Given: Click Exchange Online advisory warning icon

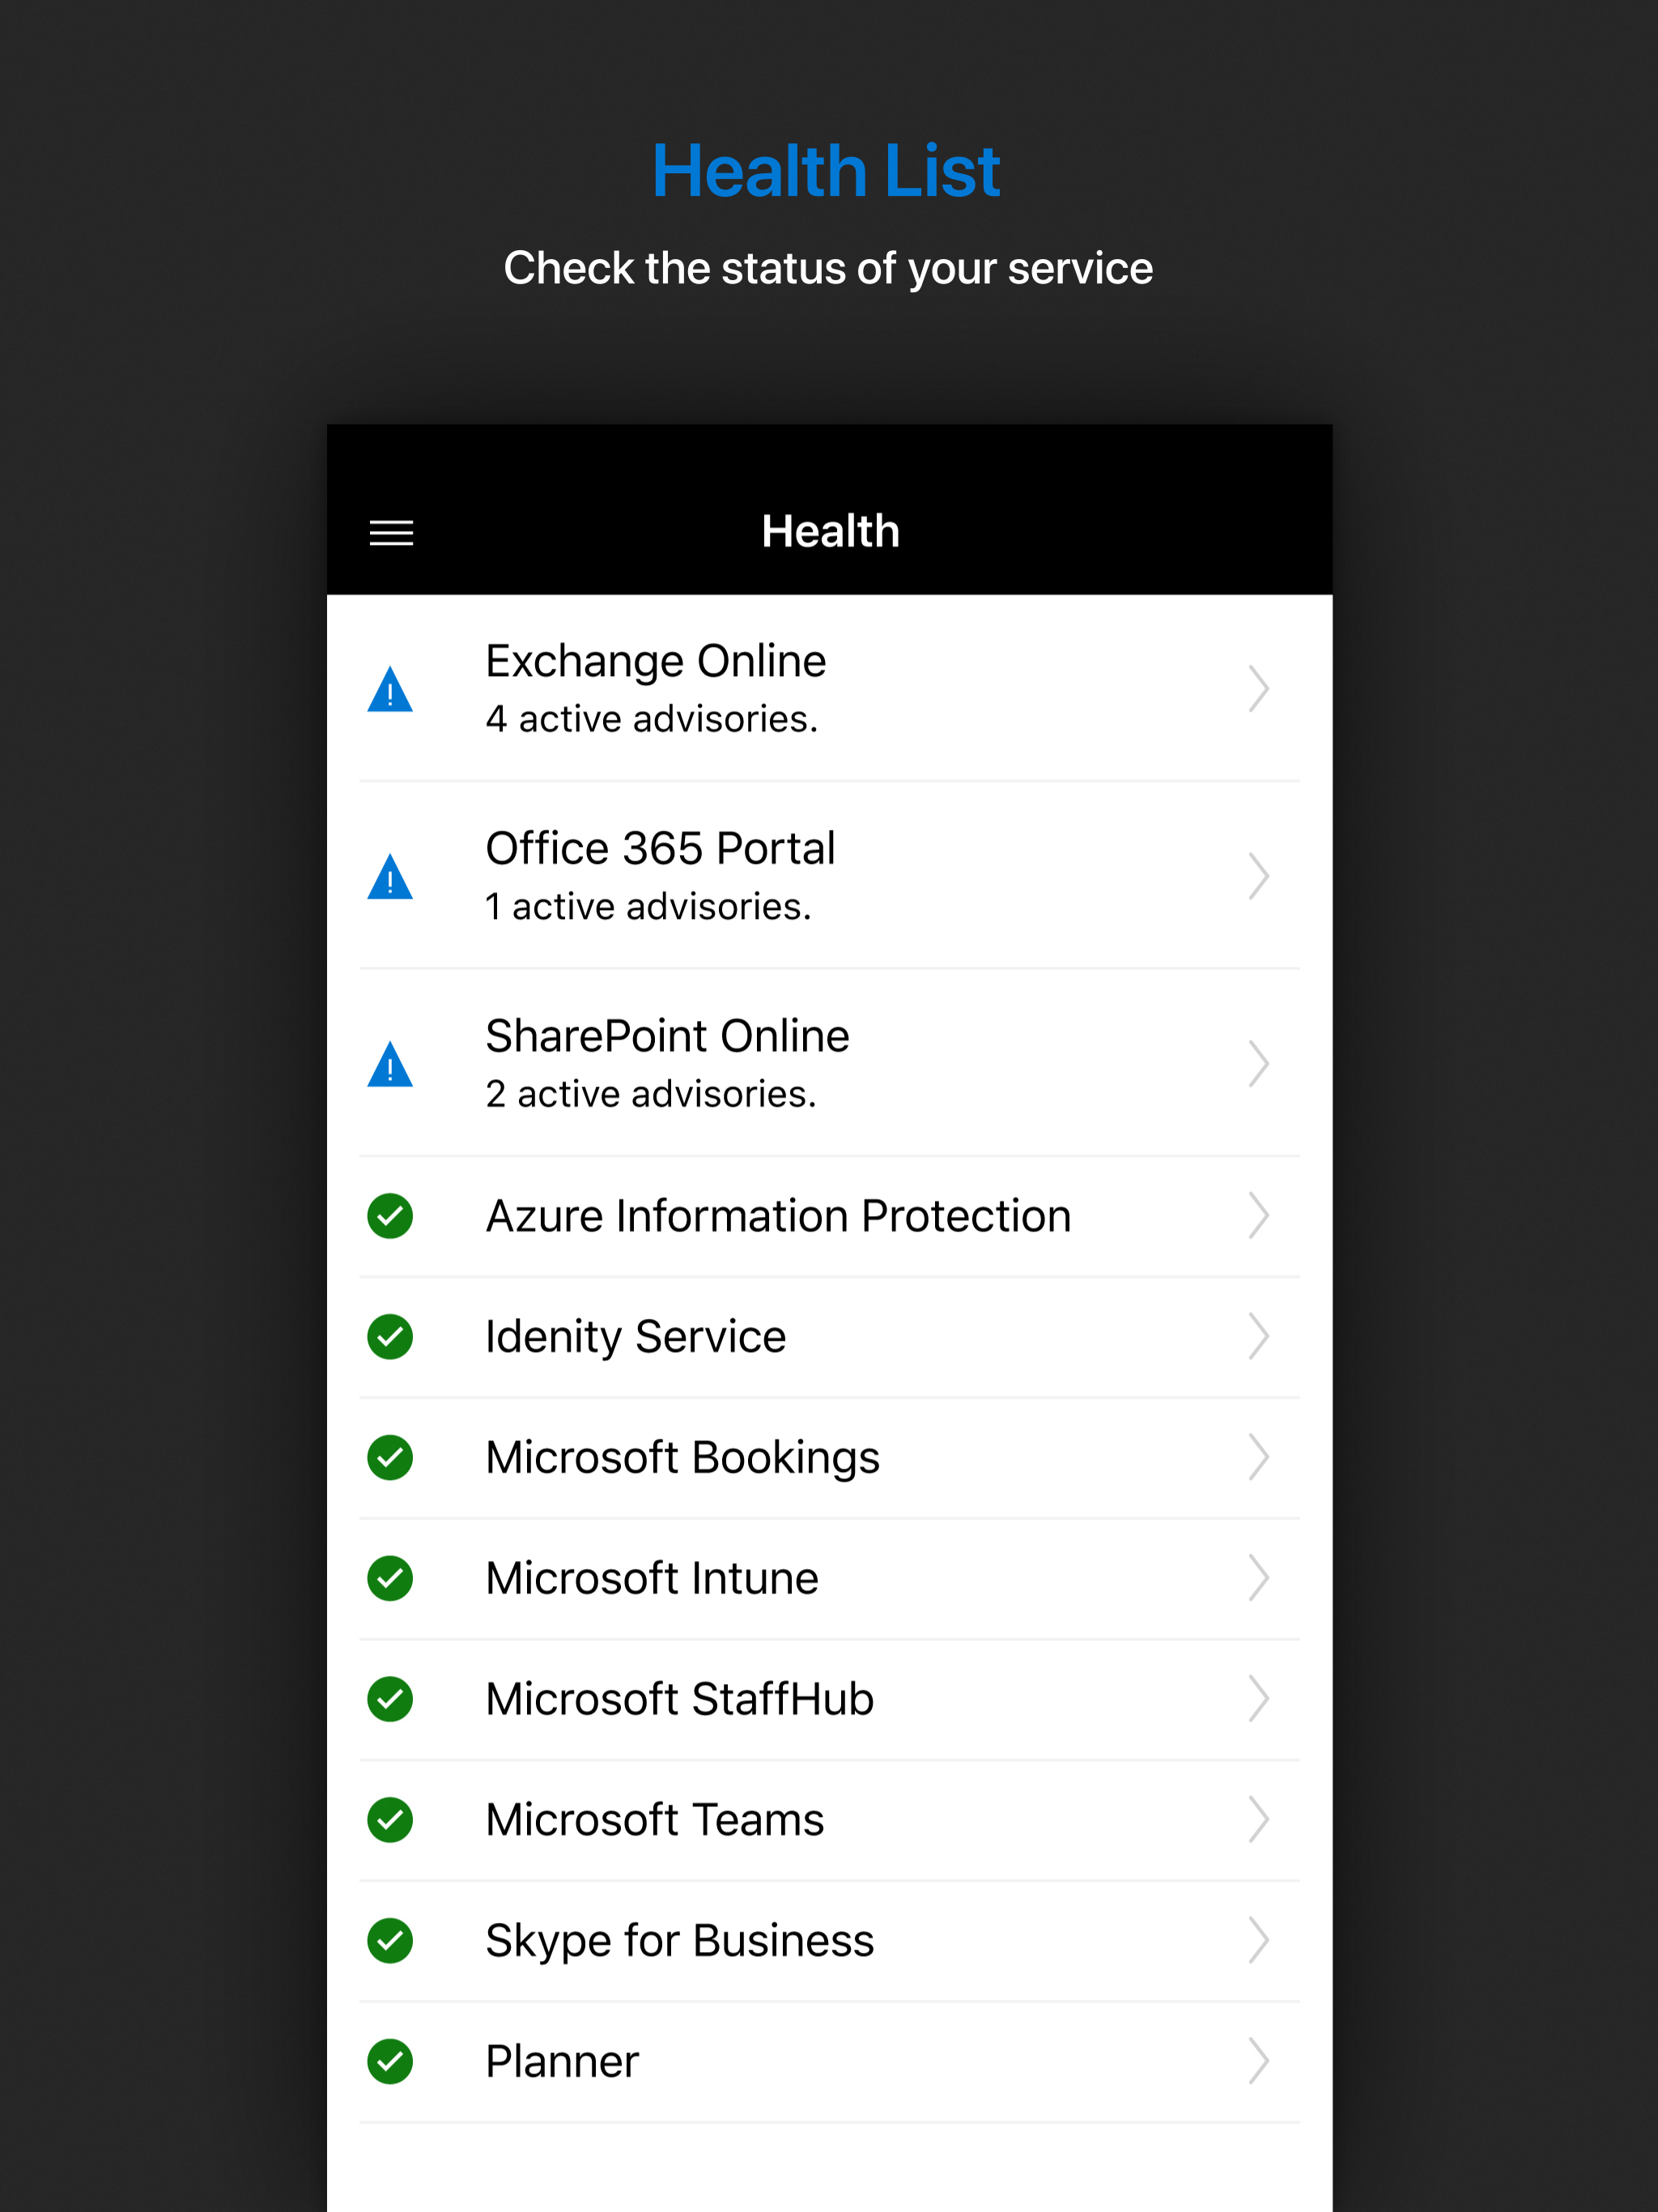Looking at the screenshot, I should point(390,690).
